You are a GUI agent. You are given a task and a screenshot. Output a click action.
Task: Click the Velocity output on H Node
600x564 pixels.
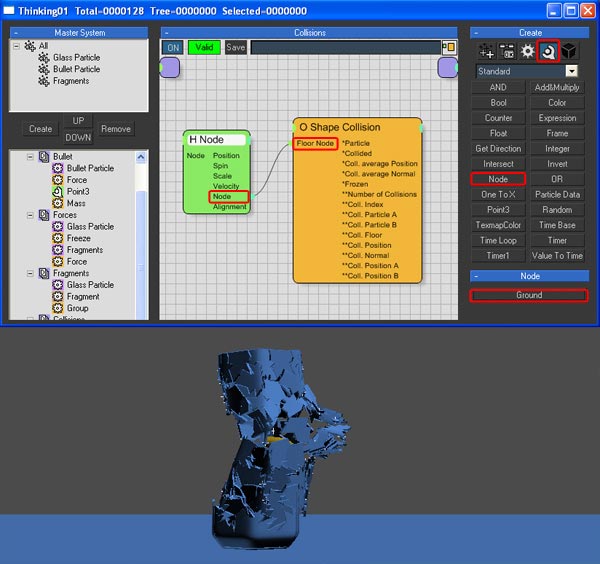(x=226, y=186)
